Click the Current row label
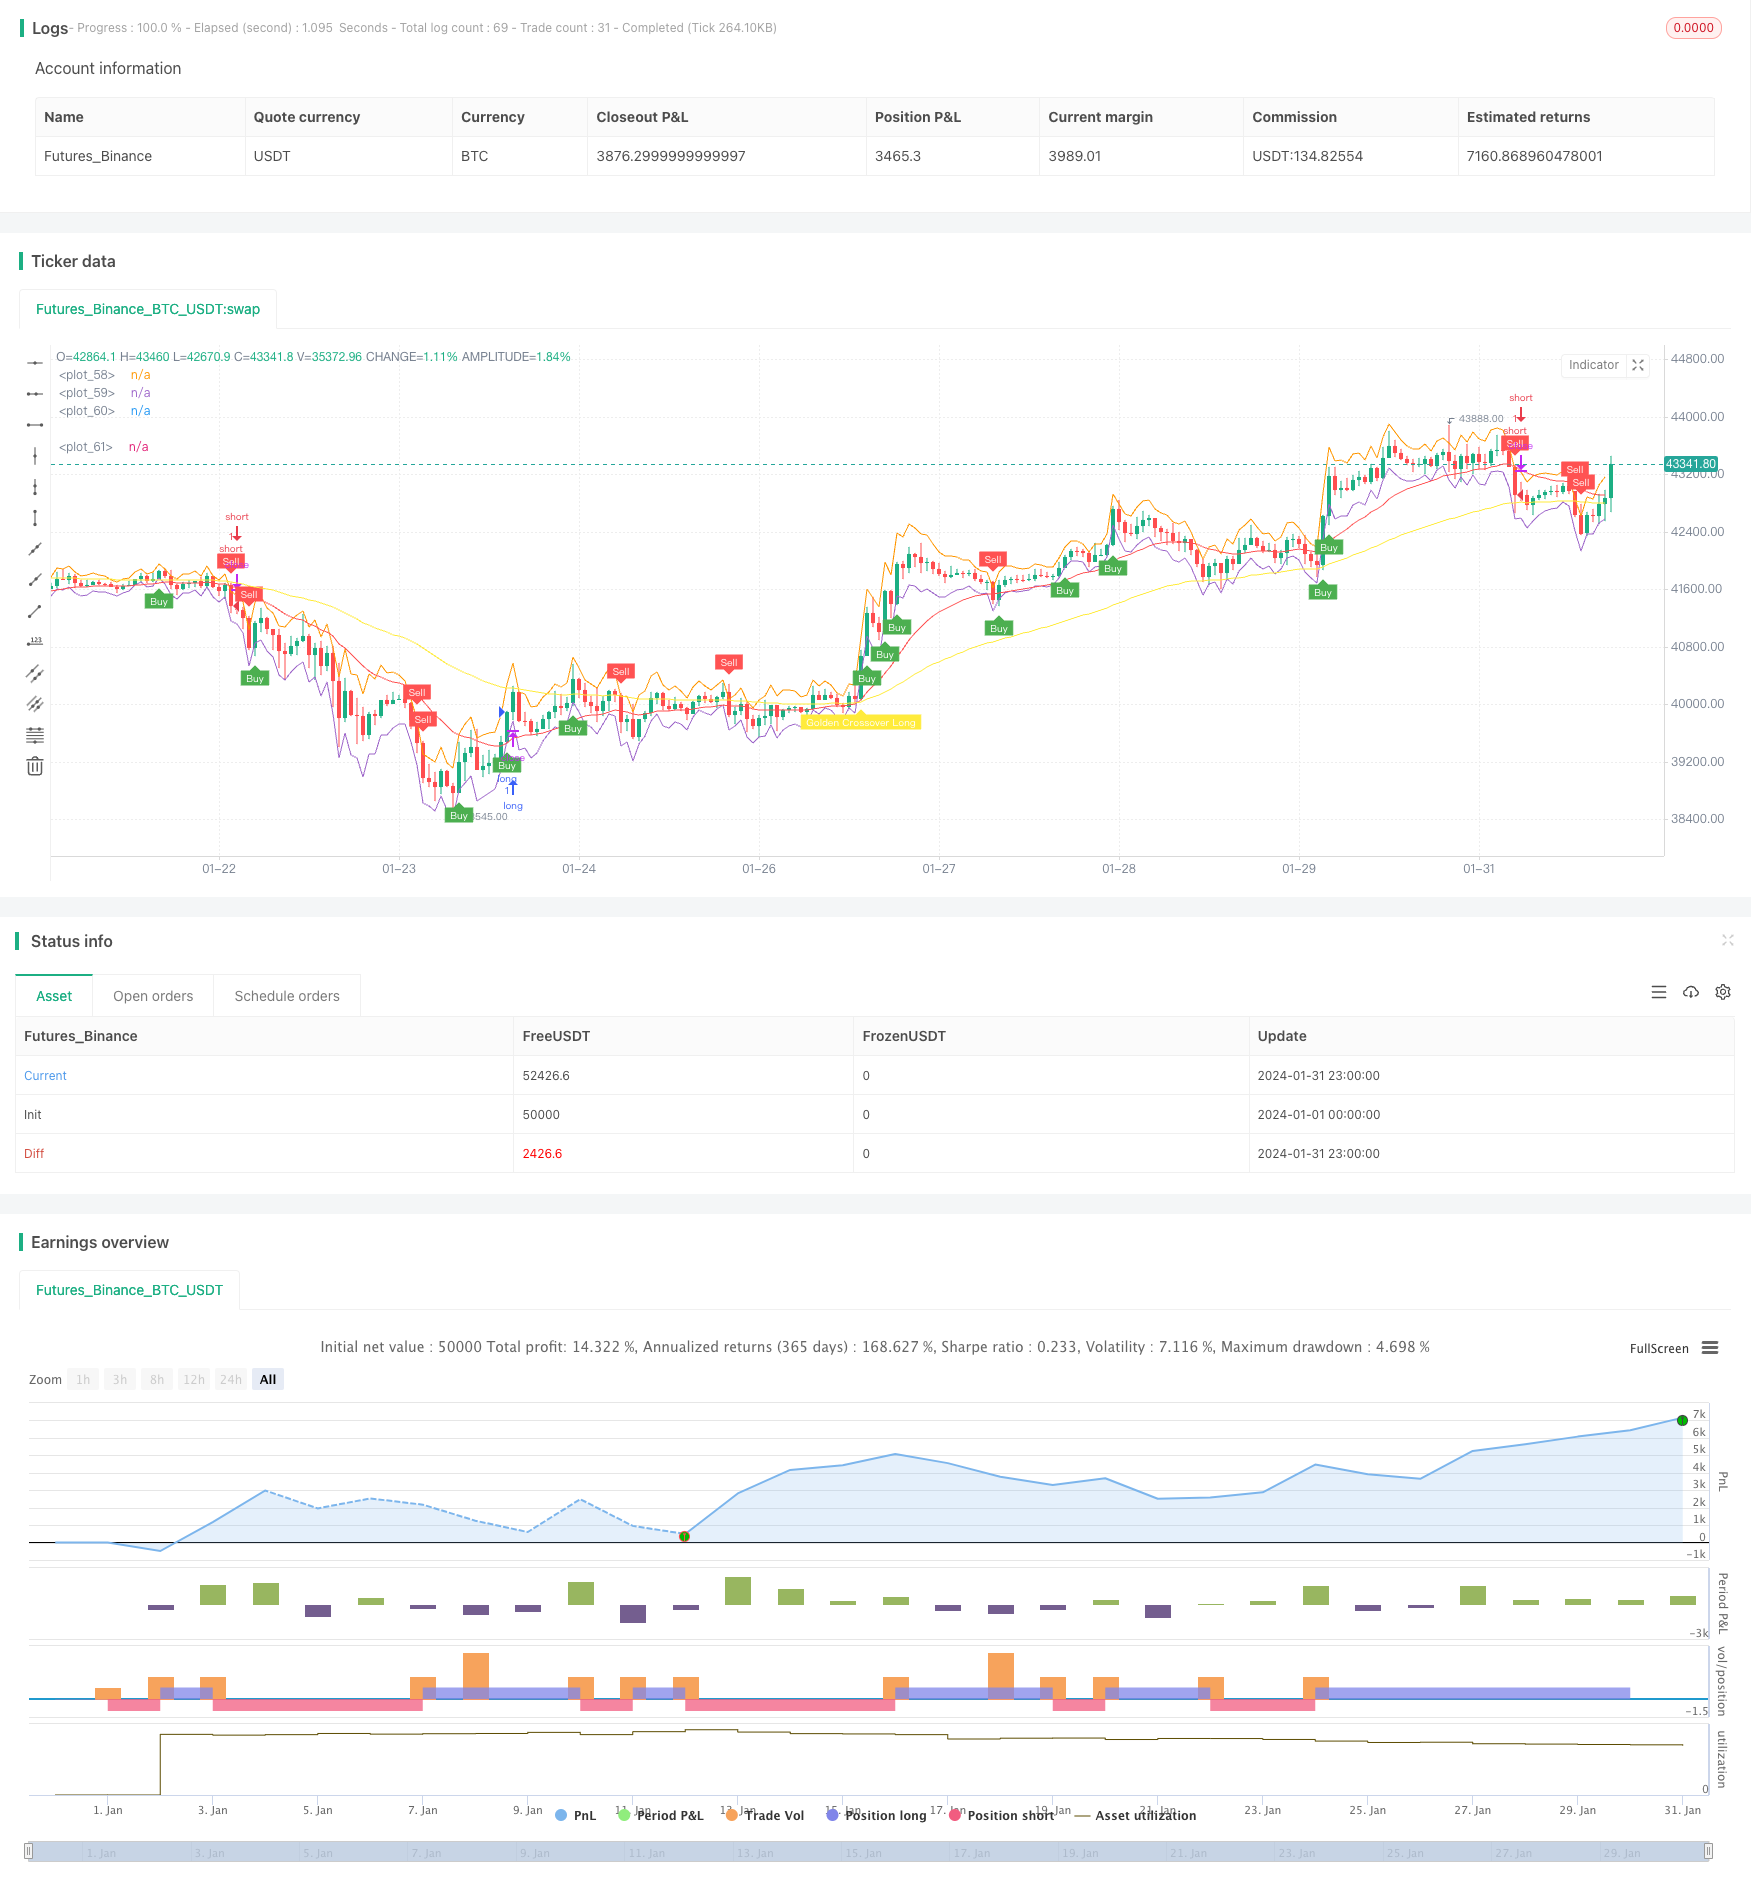This screenshot has width=1751, height=1891. (x=45, y=1075)
